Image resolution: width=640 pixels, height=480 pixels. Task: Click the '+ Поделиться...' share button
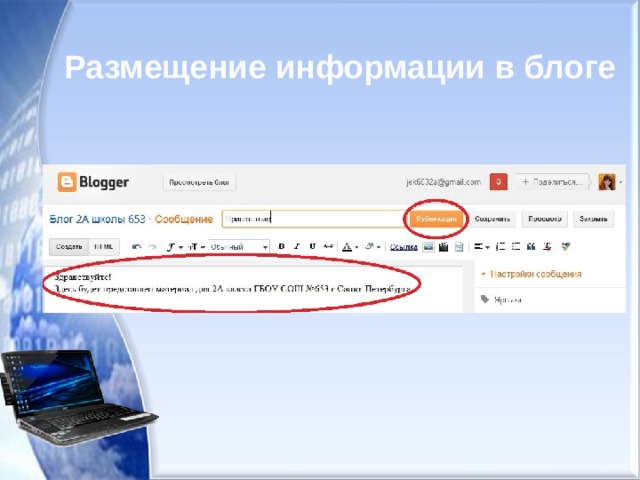tap(553, 182)
